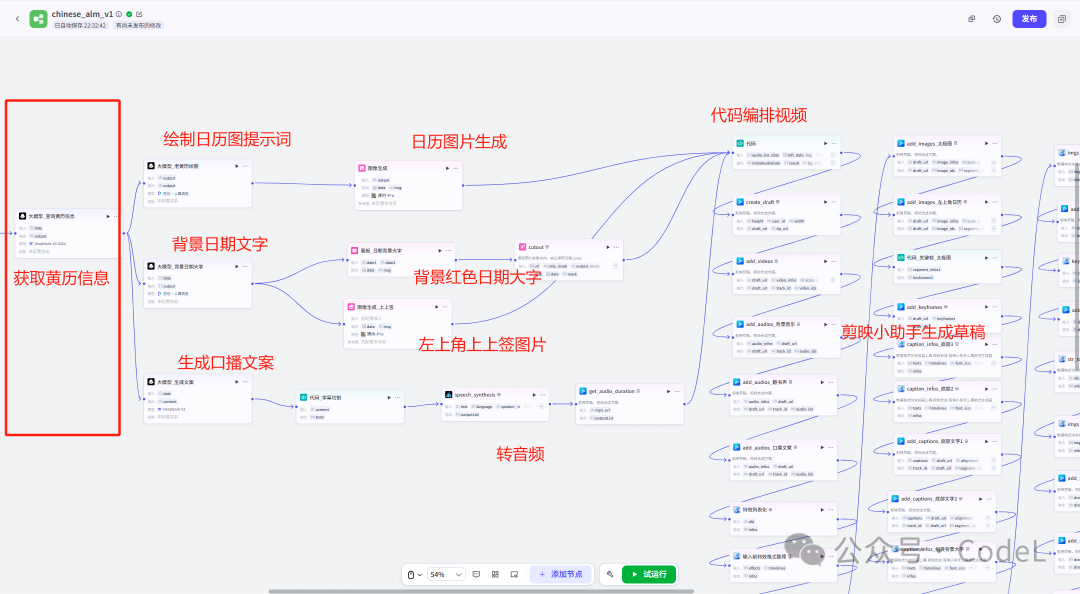Run the 代码_字幕切割 node
The width and height of the screenshot is (1080, 594).
[389, 398]
